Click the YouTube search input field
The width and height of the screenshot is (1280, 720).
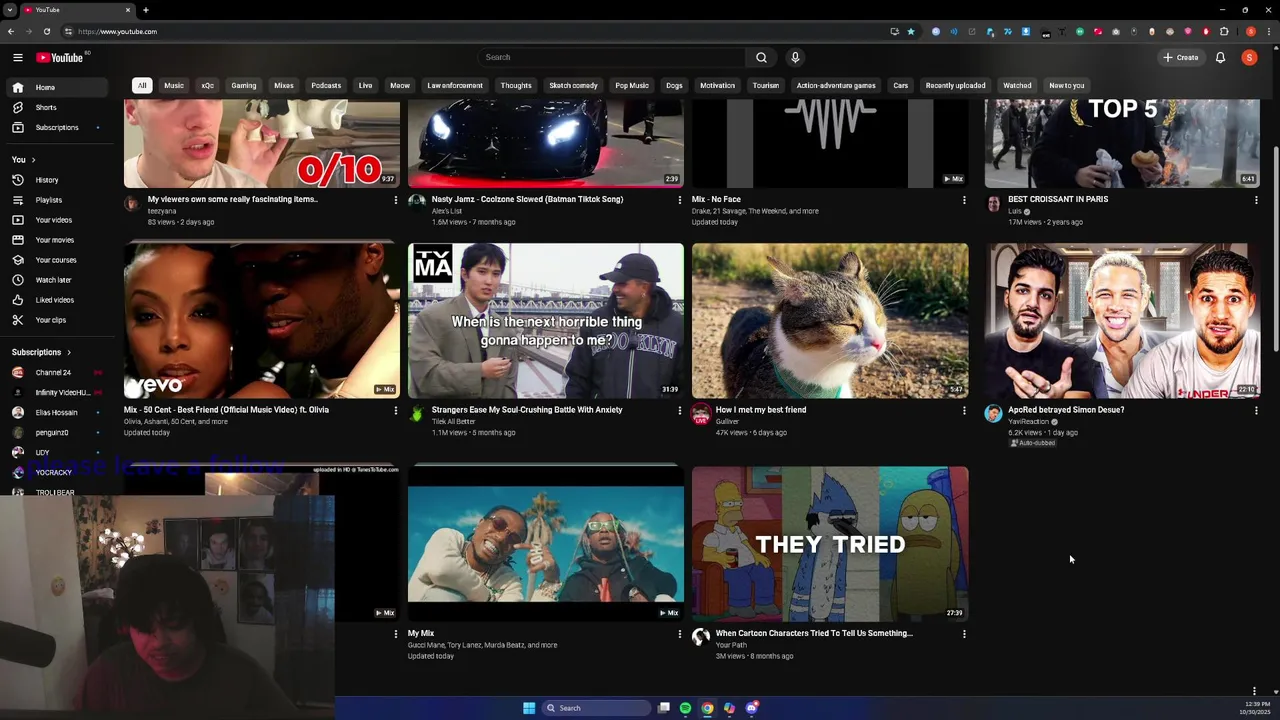pos(612,57)
